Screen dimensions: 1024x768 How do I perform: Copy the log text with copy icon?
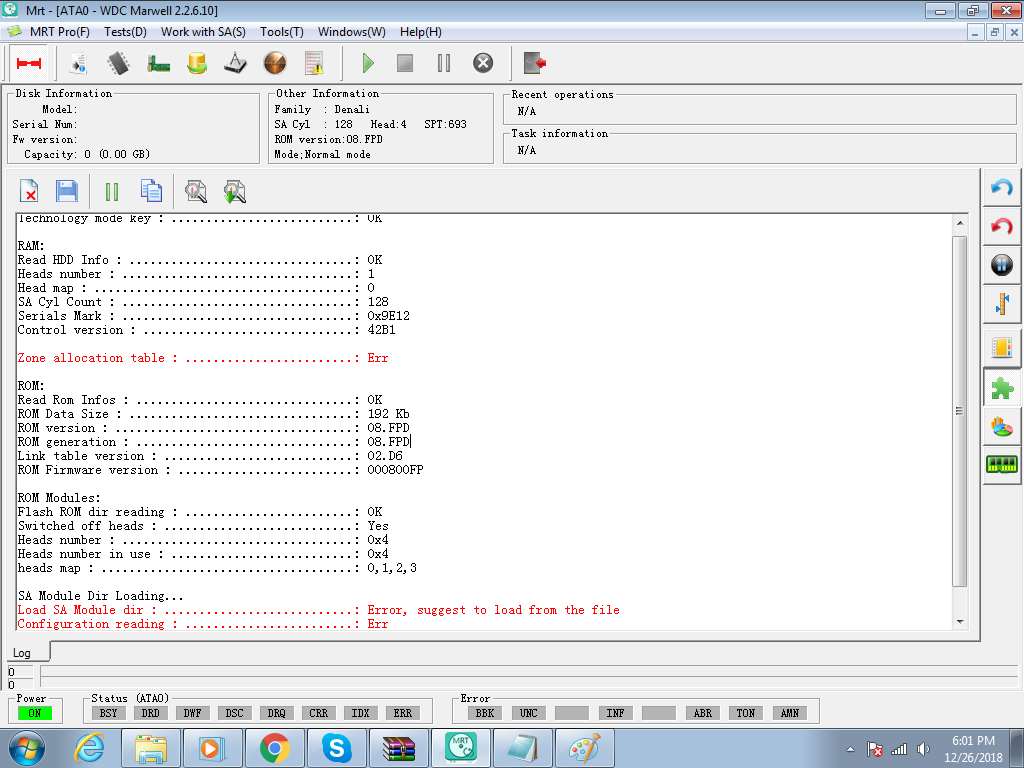151,191
